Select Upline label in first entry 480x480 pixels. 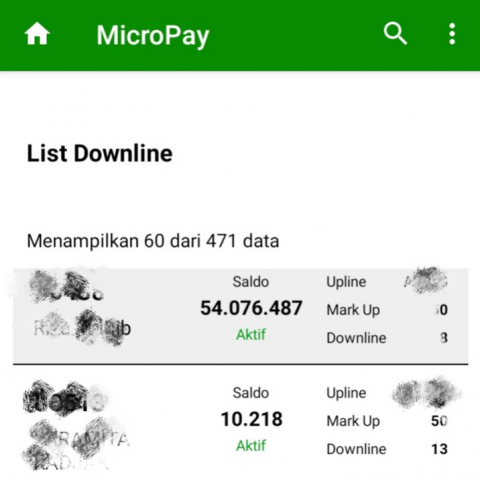346,282
